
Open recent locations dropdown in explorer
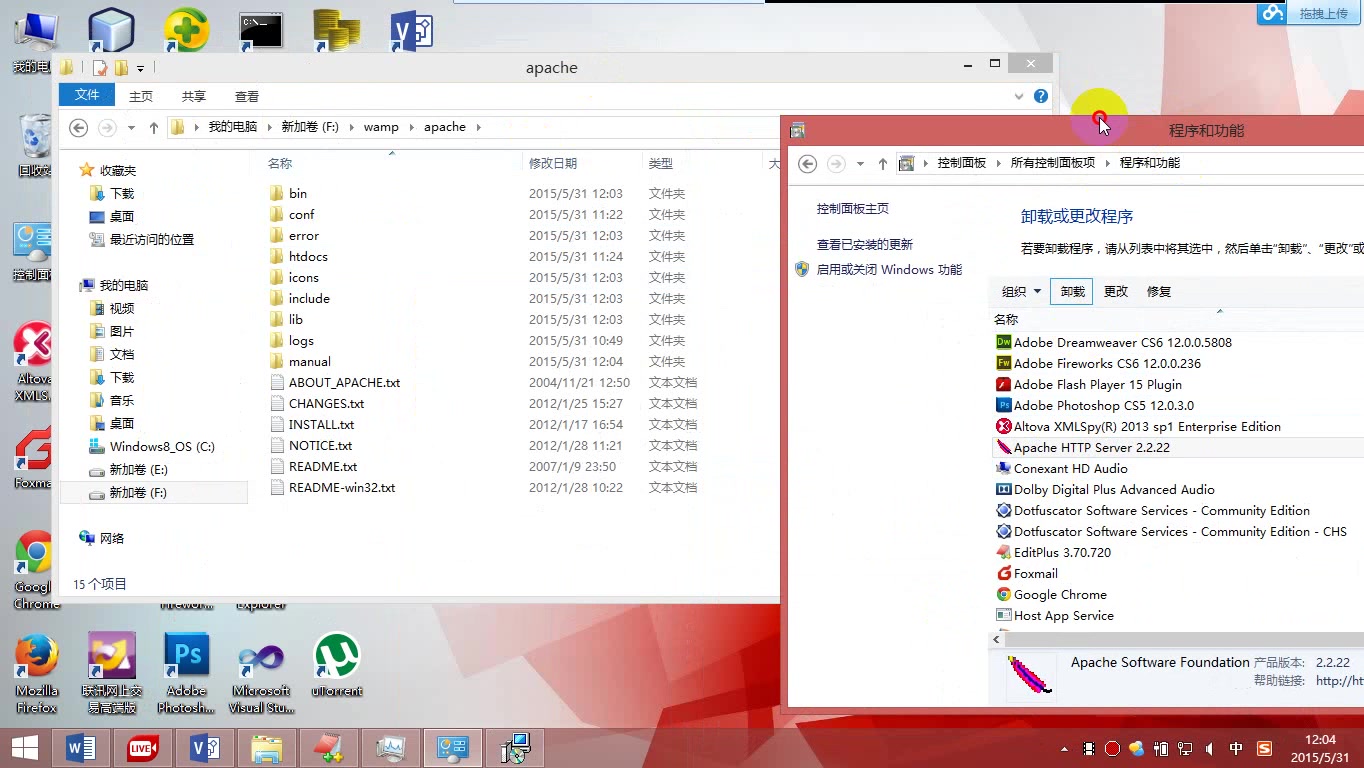(131, 127)
